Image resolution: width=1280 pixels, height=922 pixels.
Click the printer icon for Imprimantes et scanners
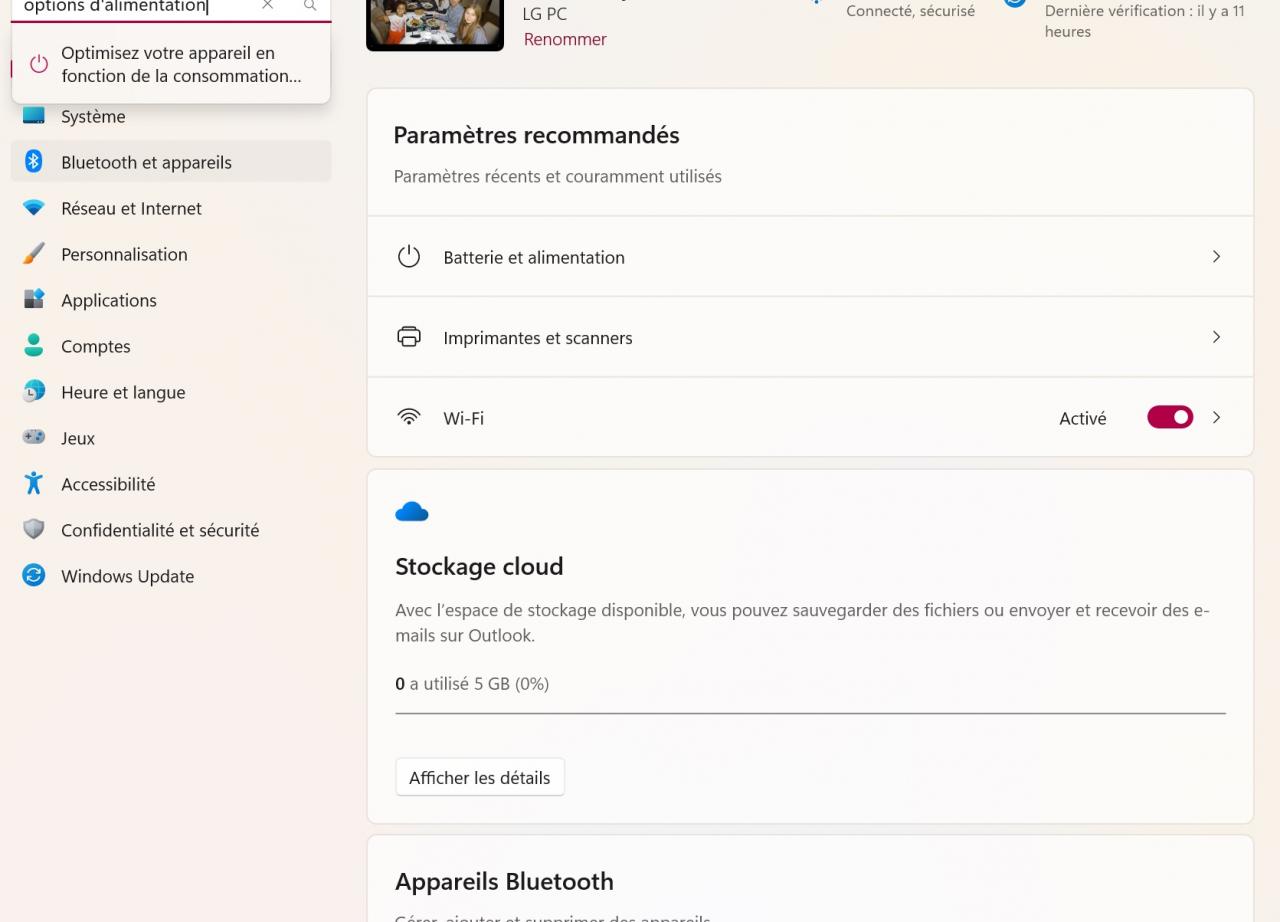[x=409, y=337]
